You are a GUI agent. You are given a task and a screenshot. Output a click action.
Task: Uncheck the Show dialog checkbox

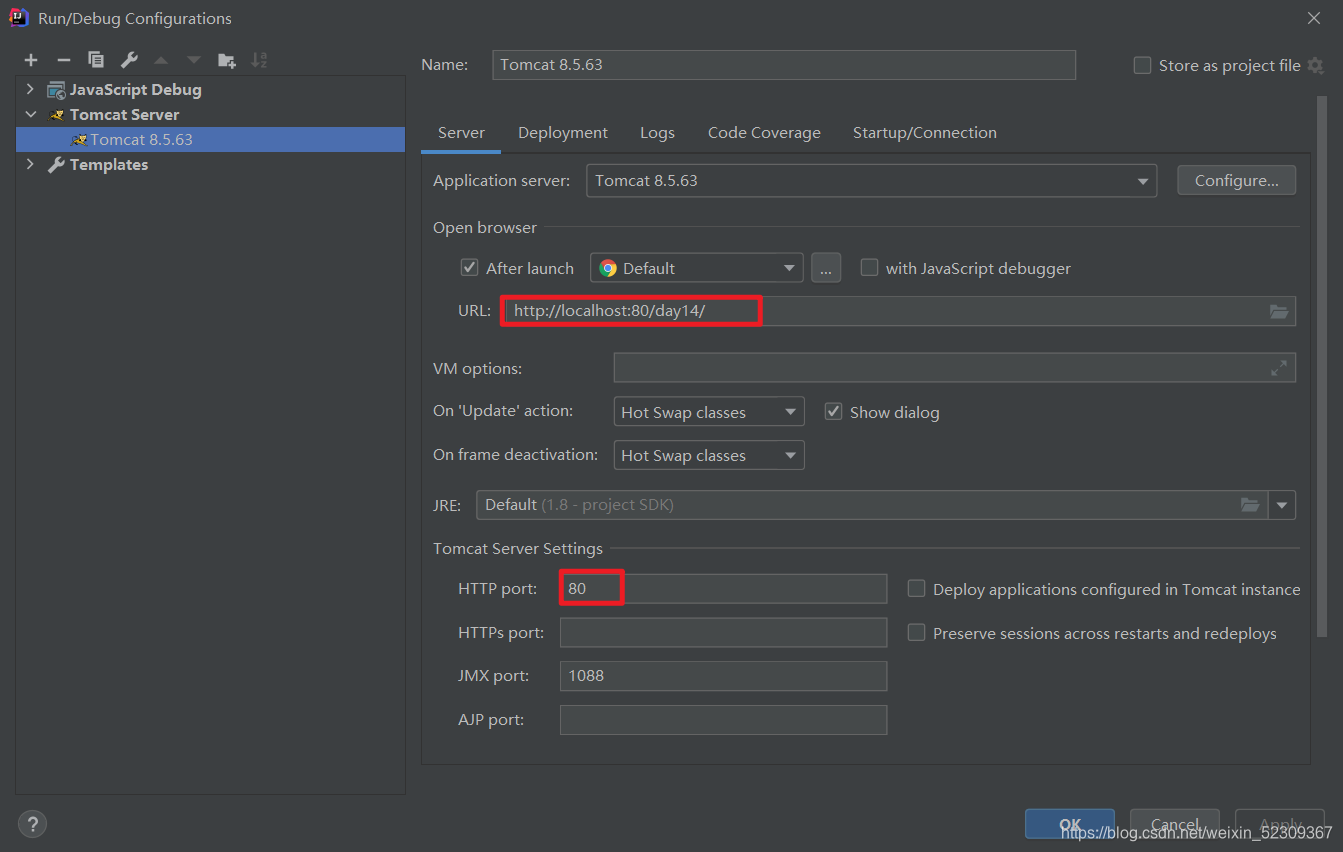click(x=833, y=412)
